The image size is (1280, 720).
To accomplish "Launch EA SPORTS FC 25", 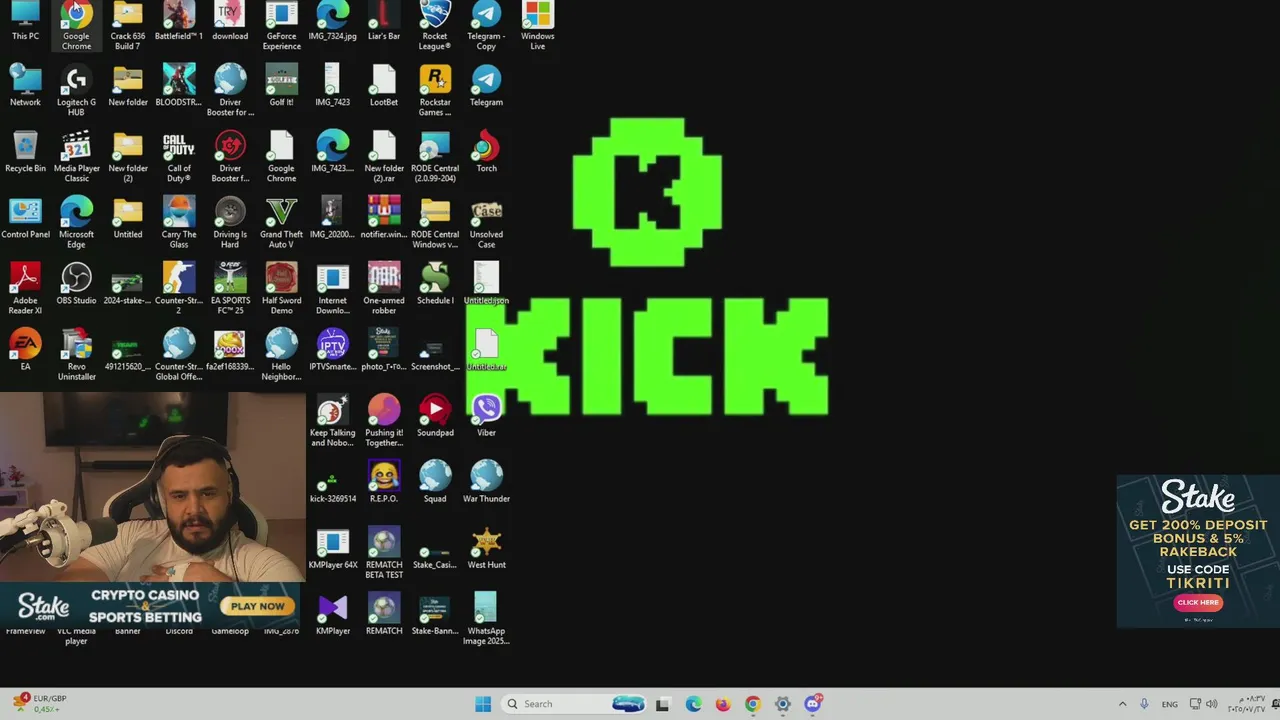I will tap(230, 289).
